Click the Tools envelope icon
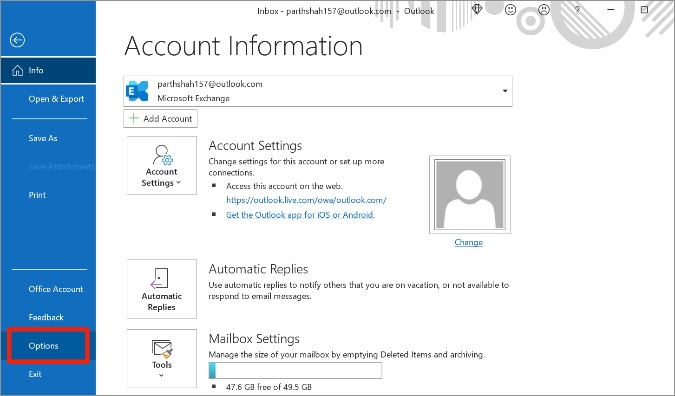675x396 pixels. click(x=162, y=349)
